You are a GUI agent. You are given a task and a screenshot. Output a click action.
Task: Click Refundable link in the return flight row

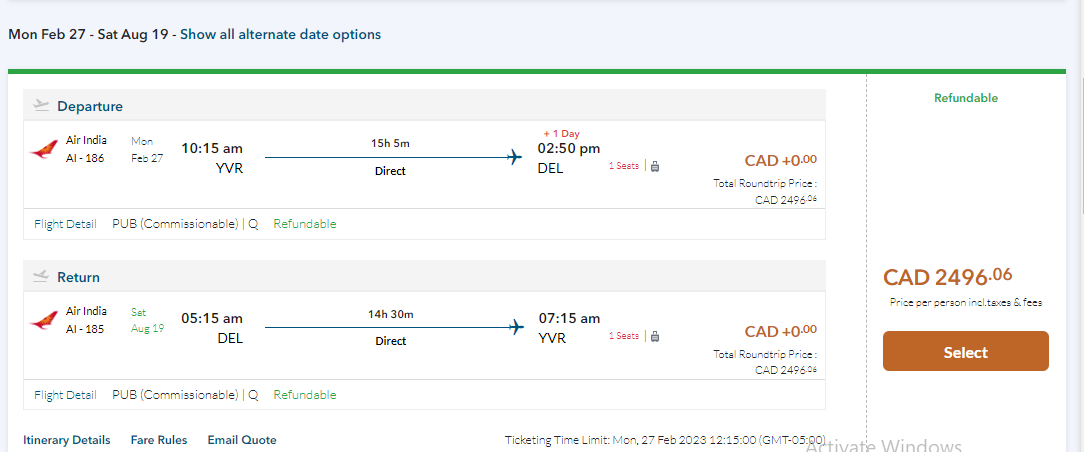[x=305, y=395]
